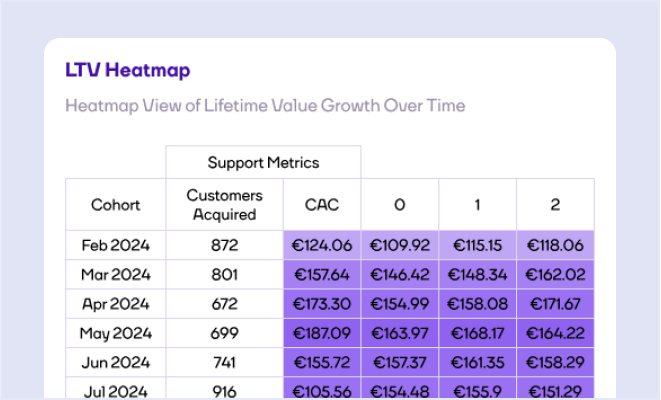Click the Jun 2024 cohort label
This screenshot has width=661, height=400.
point(115,360)
